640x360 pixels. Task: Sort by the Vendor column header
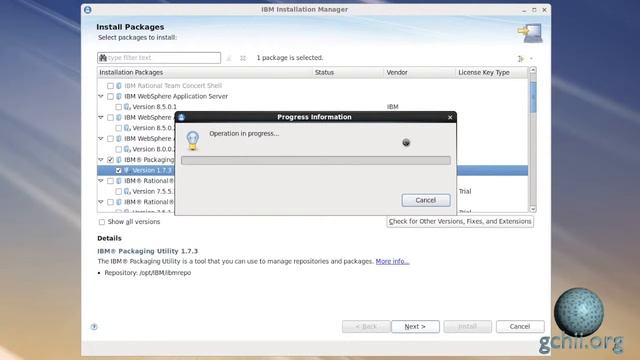point(420,72)
